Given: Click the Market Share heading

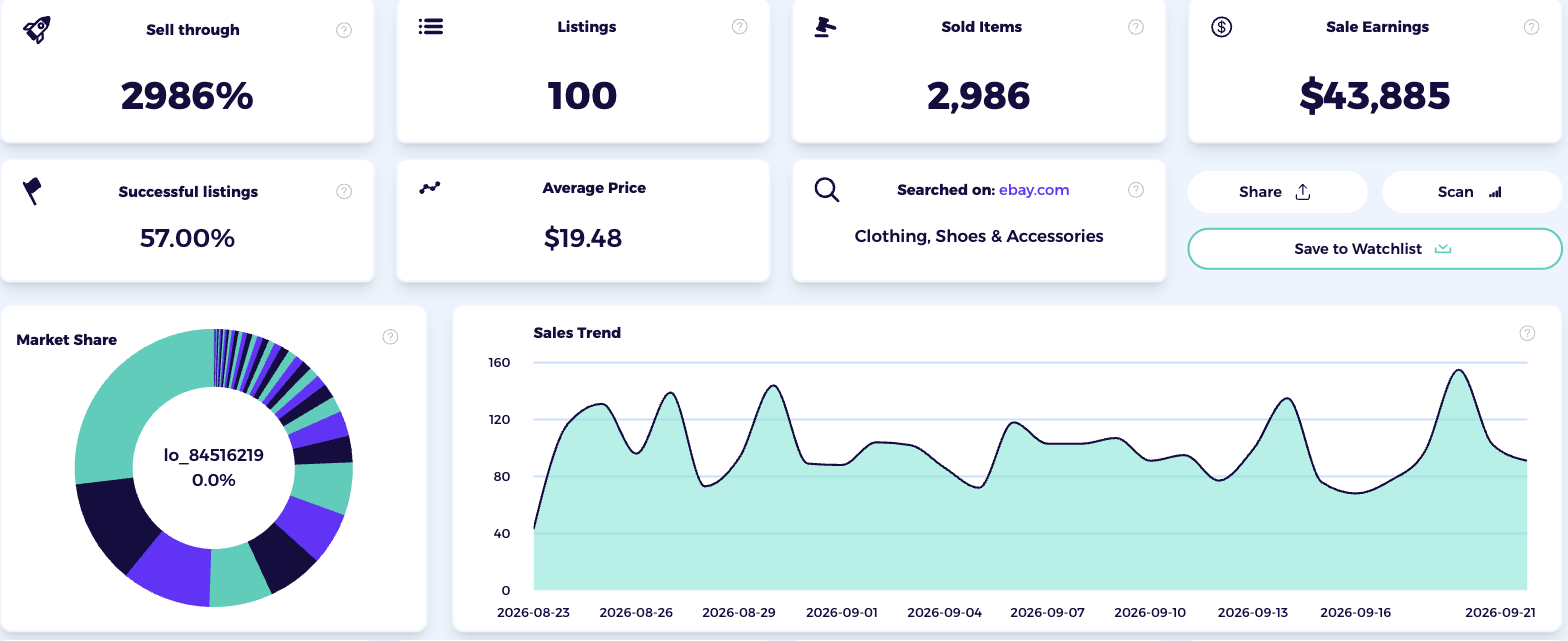Looking at the screenshot, I should [67, 340].
